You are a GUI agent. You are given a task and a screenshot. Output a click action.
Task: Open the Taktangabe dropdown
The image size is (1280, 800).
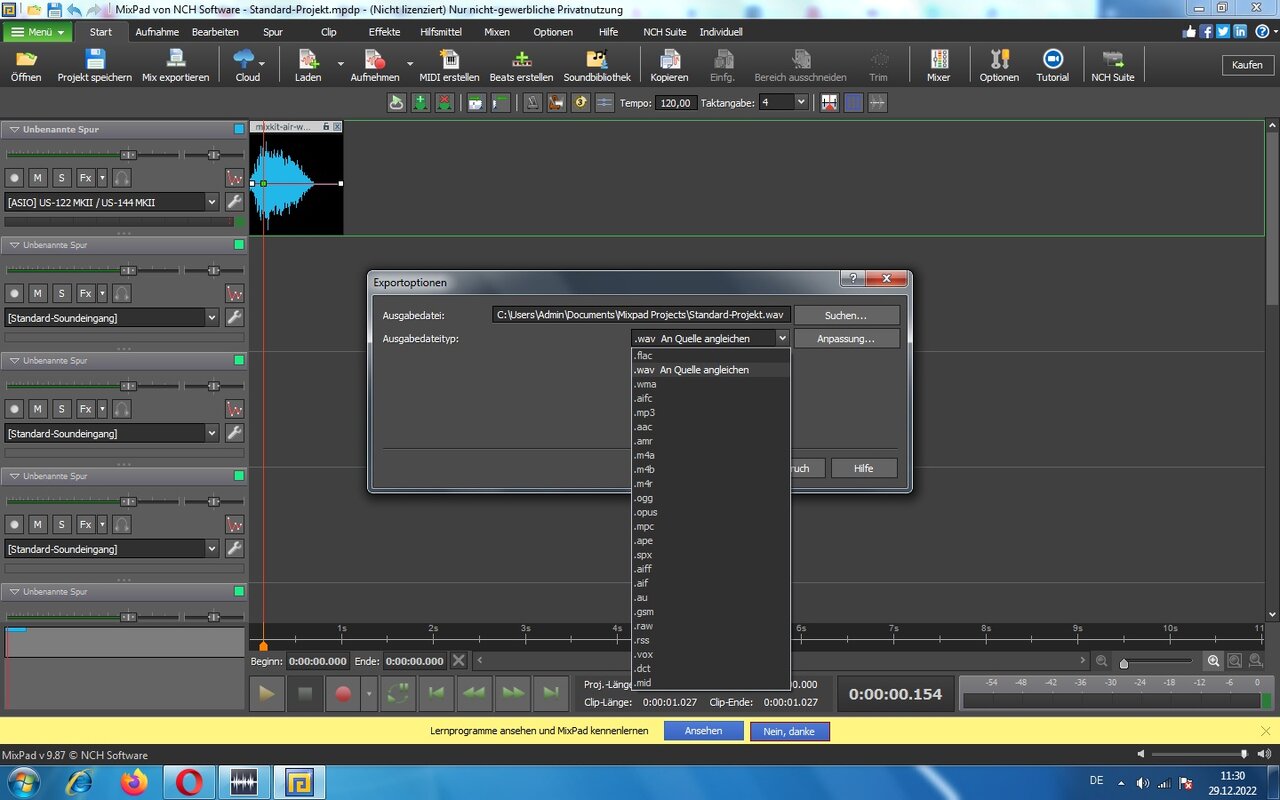[801, 102]
